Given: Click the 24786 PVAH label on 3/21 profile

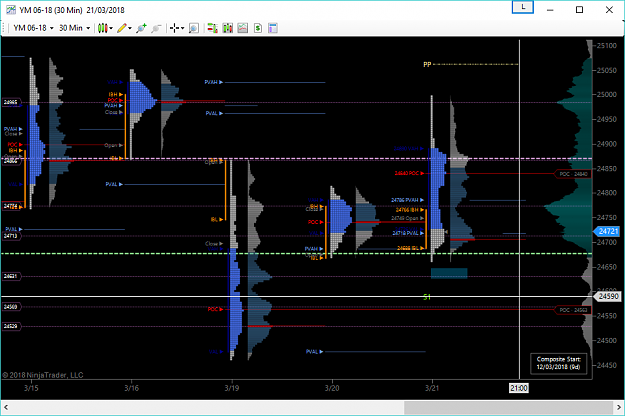Looking at the screenshot, I should point(405,200).
